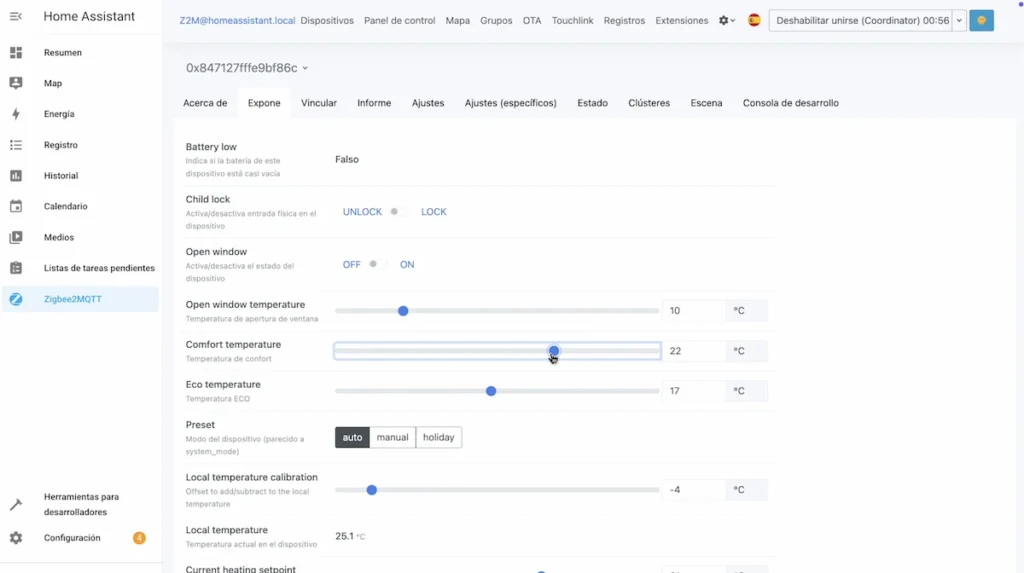Open Mapa in the top navbar

click(x=458, y=20)
